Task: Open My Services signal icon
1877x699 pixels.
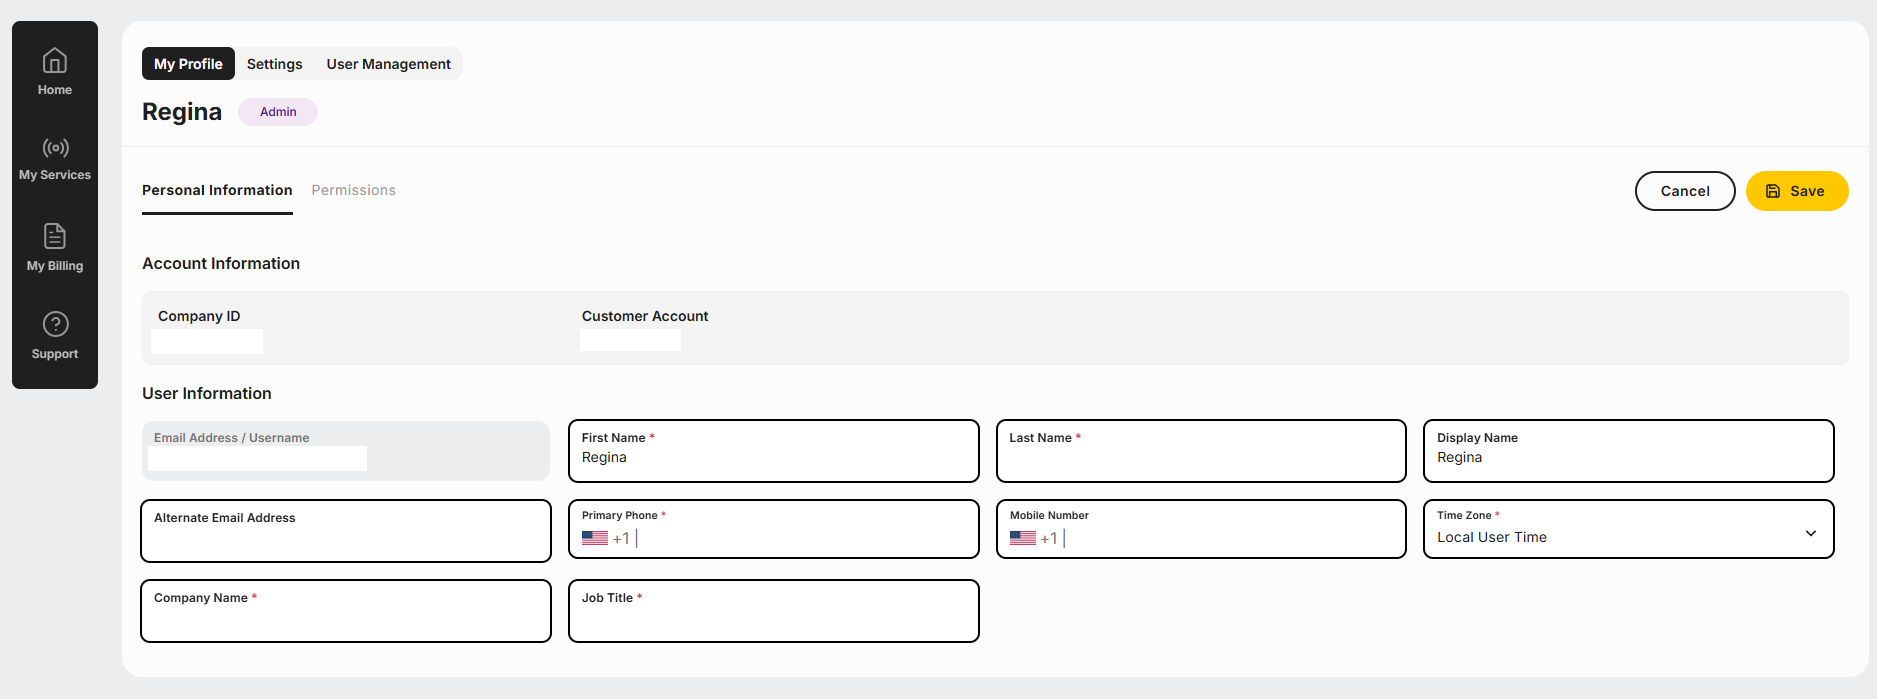Action: pyautogui.click(x=55, y=149)
